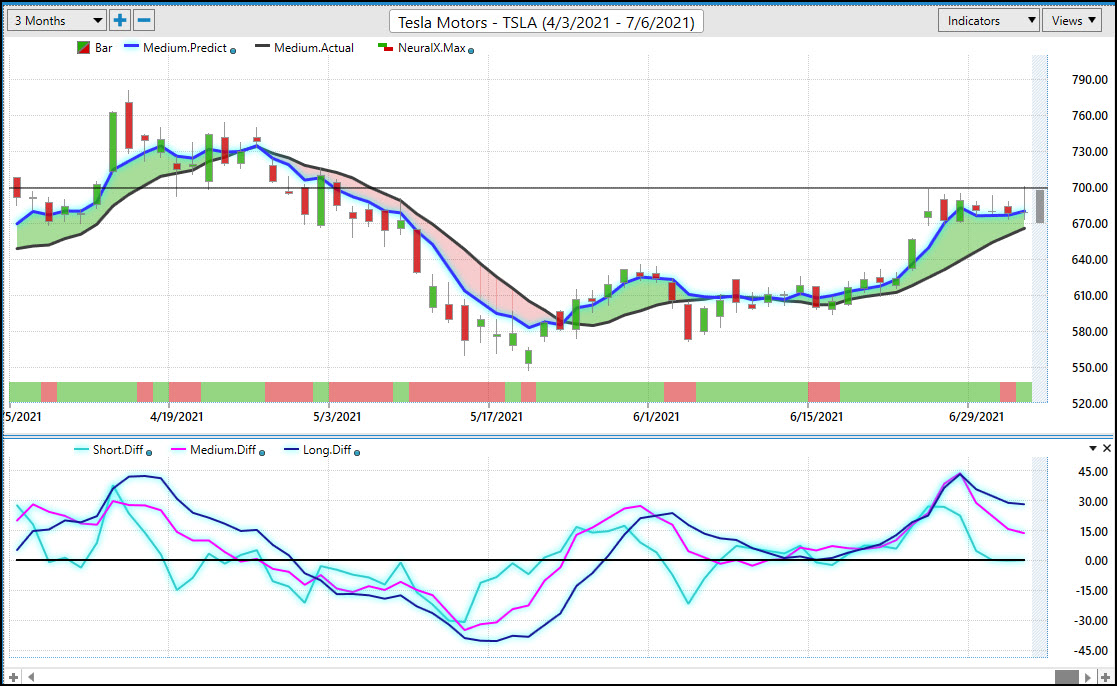Open the 3 Months time range dropdown
The height and width of the screenshot is (686, 1117).
click(x=57, y=21)
